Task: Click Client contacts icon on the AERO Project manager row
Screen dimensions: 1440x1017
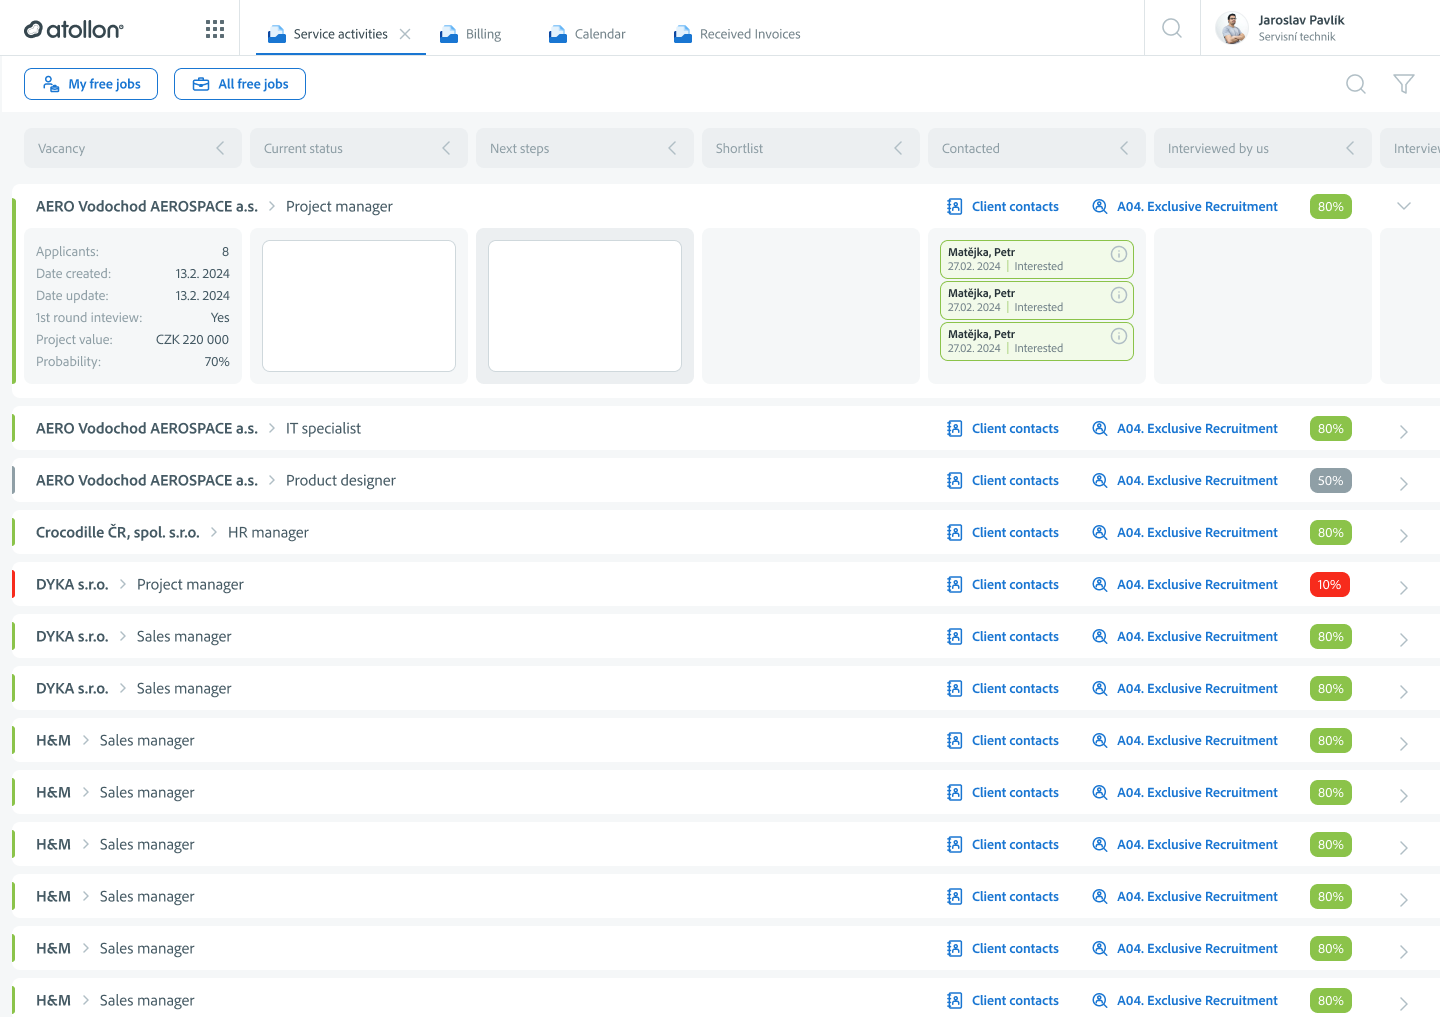Action: click(953, 206)
